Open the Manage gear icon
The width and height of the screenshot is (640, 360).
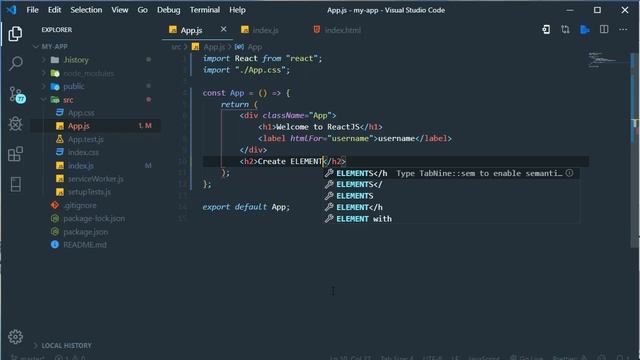pos(16,337)
